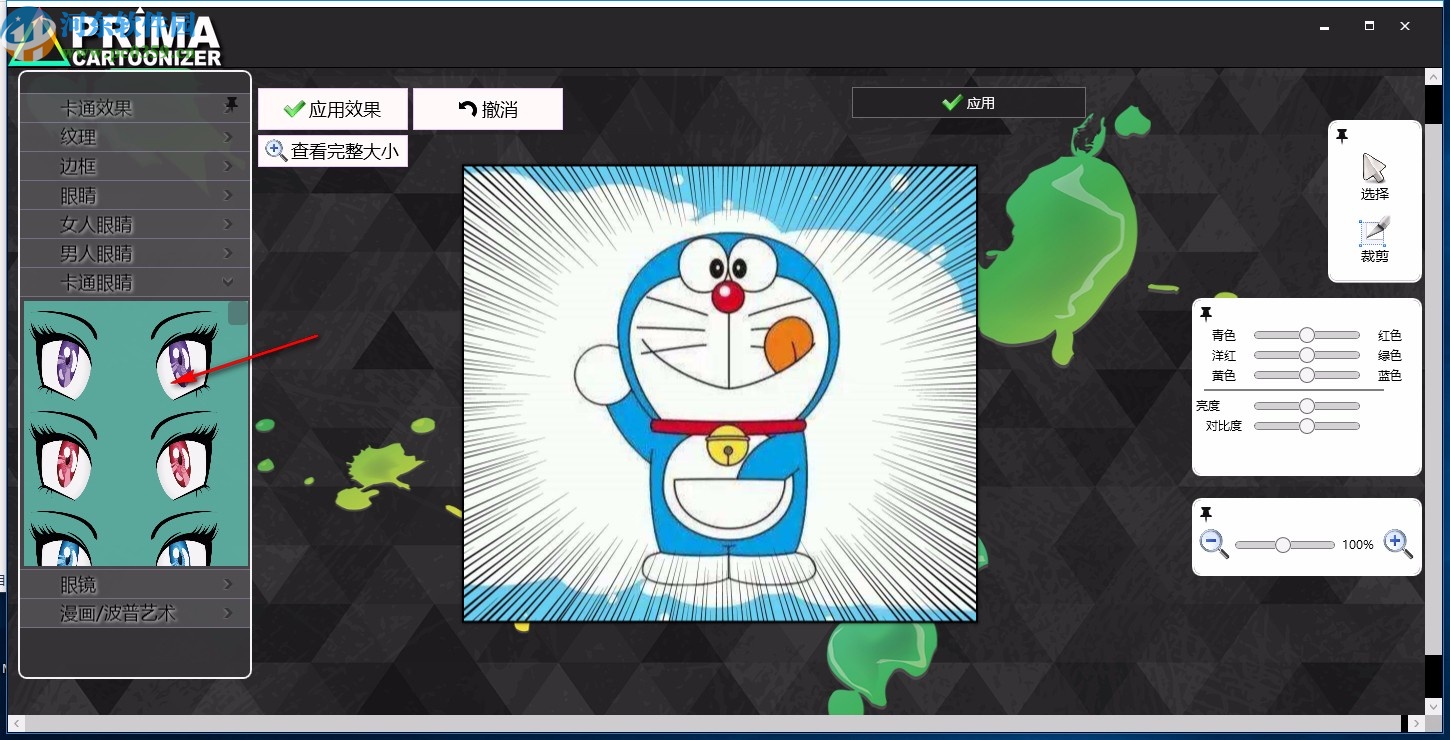
Task: Click the magnifier icon on 查看完整大小
Action: [276, 150]
